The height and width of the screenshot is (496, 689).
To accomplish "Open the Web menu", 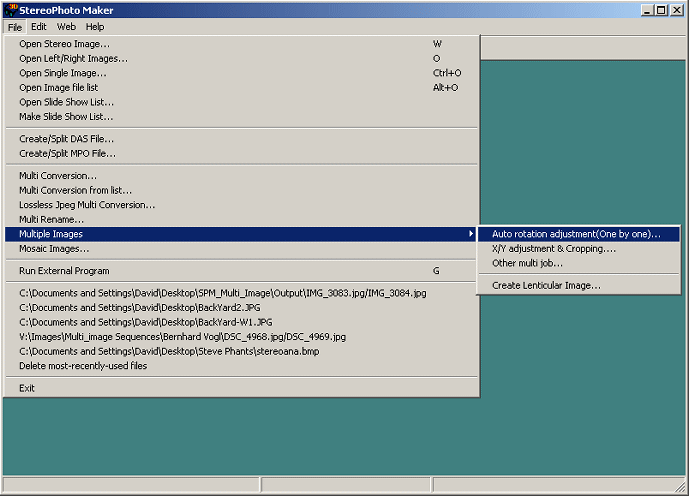I will 66,27.
